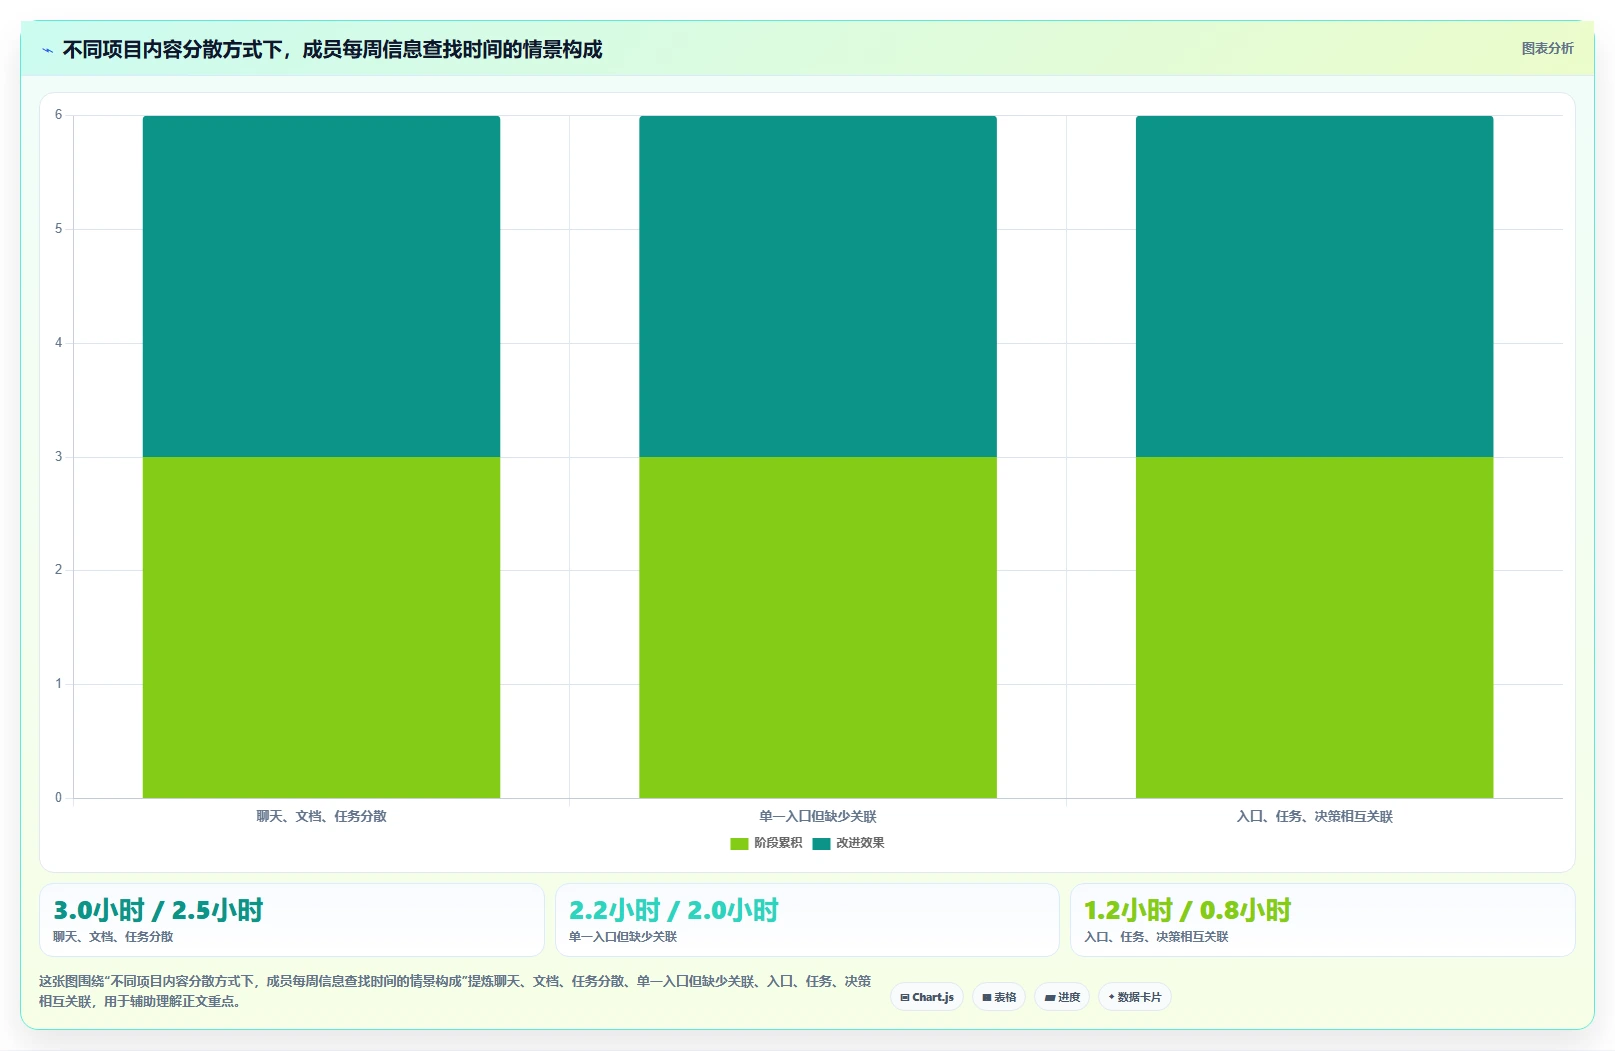Click the 3.0小时 / 2.5小时 value
1615x1051 pixels.
[x=158, y=910]
